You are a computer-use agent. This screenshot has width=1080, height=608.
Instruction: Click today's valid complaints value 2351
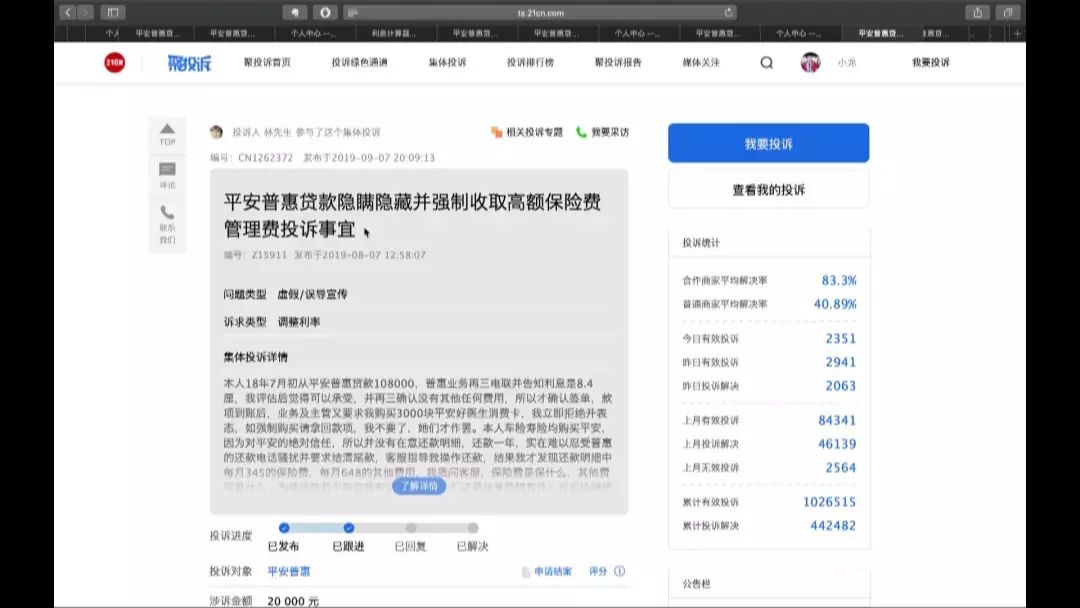[x=841, y=338]
